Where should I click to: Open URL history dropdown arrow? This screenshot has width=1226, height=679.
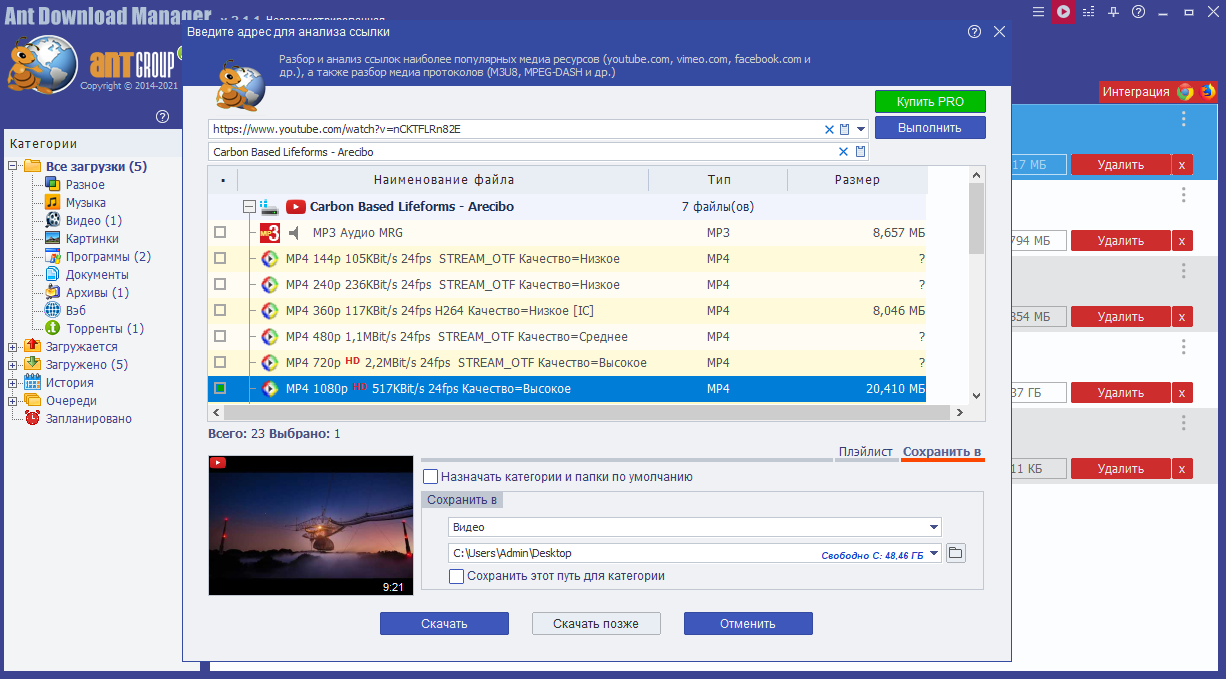(x=861, y=129)
